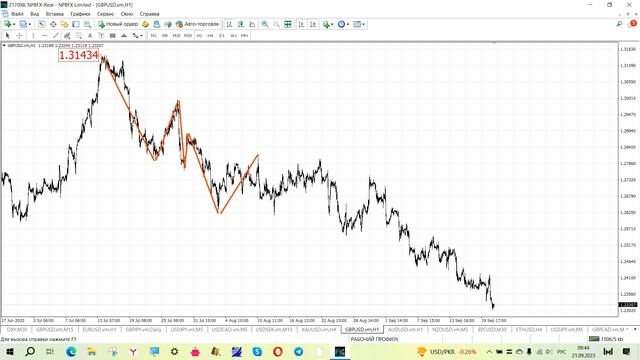The height and width of the screenshot is (360, 640).
Task: Expand the Profiles dropdown arrow
Action: (30, 24)
